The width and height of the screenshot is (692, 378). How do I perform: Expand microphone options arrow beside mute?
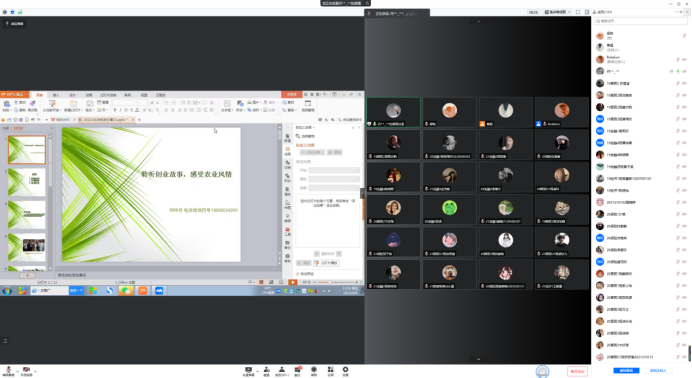(17, 371)
